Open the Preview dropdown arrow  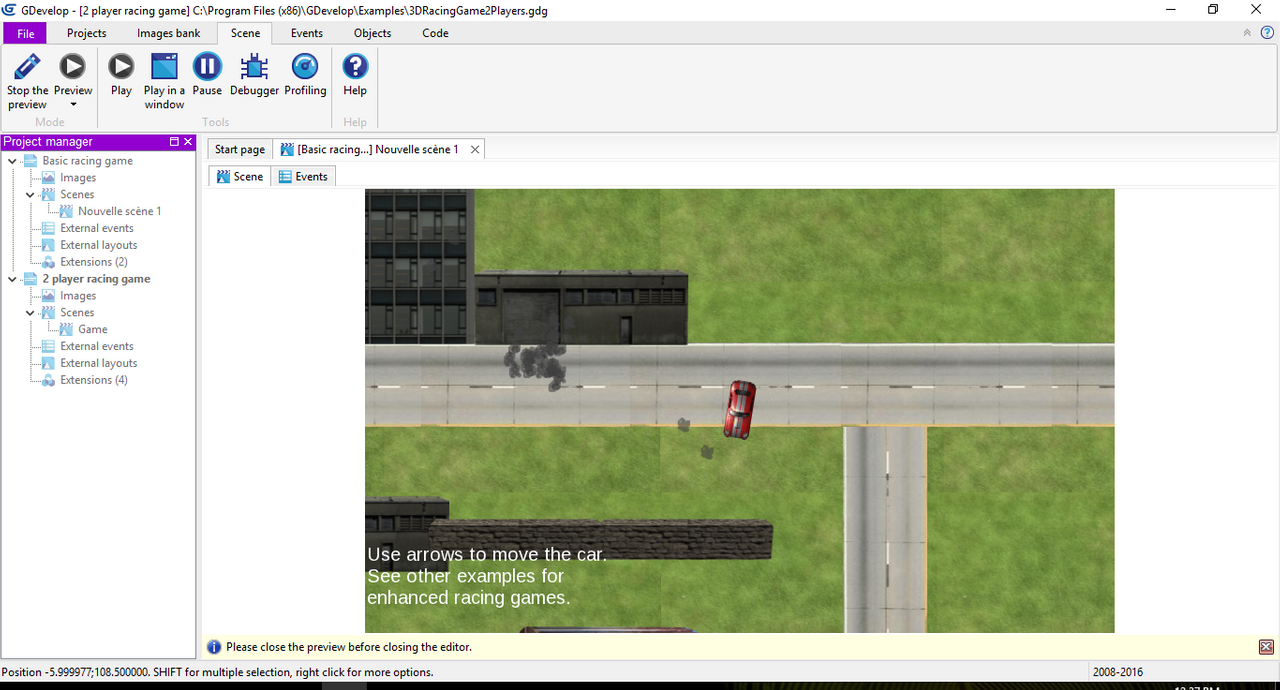point(72,104)
